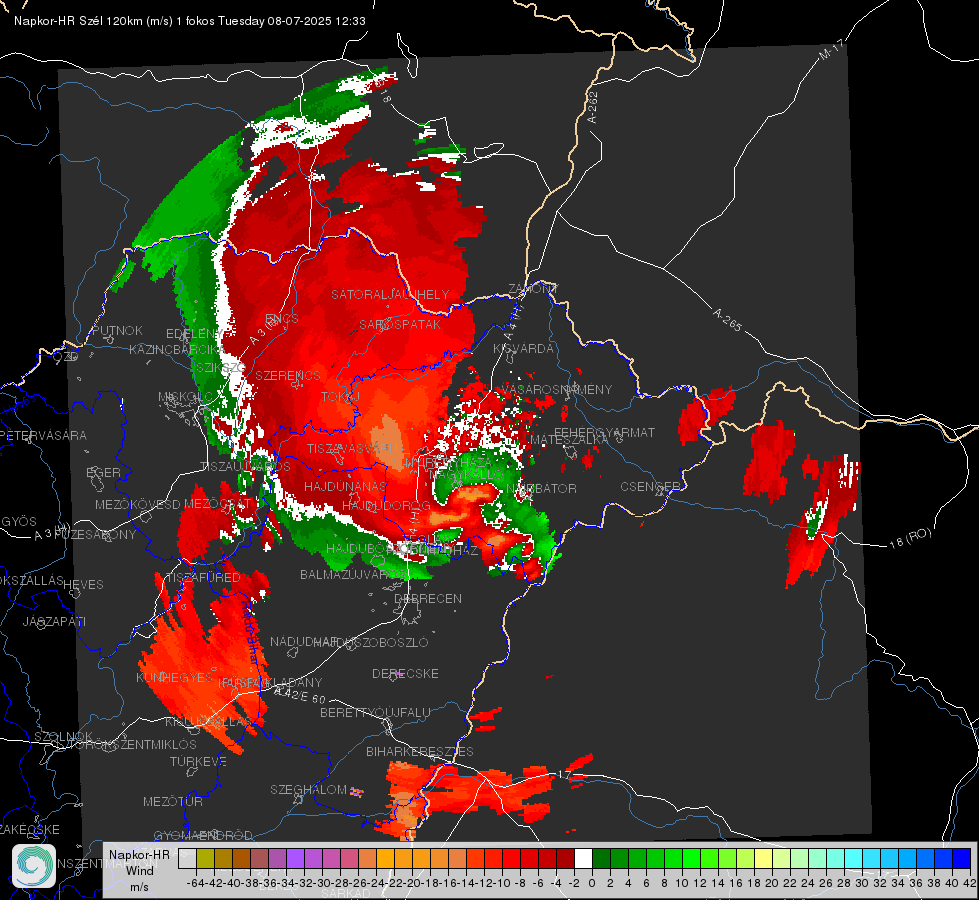The image size is (979, 900).
Task: Click the SZEGHALOM city label
Action: coord(308,789)
